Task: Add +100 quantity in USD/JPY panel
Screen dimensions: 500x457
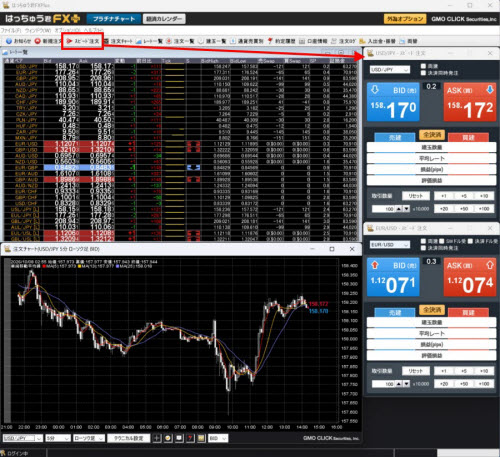Action: coord(484,209)
